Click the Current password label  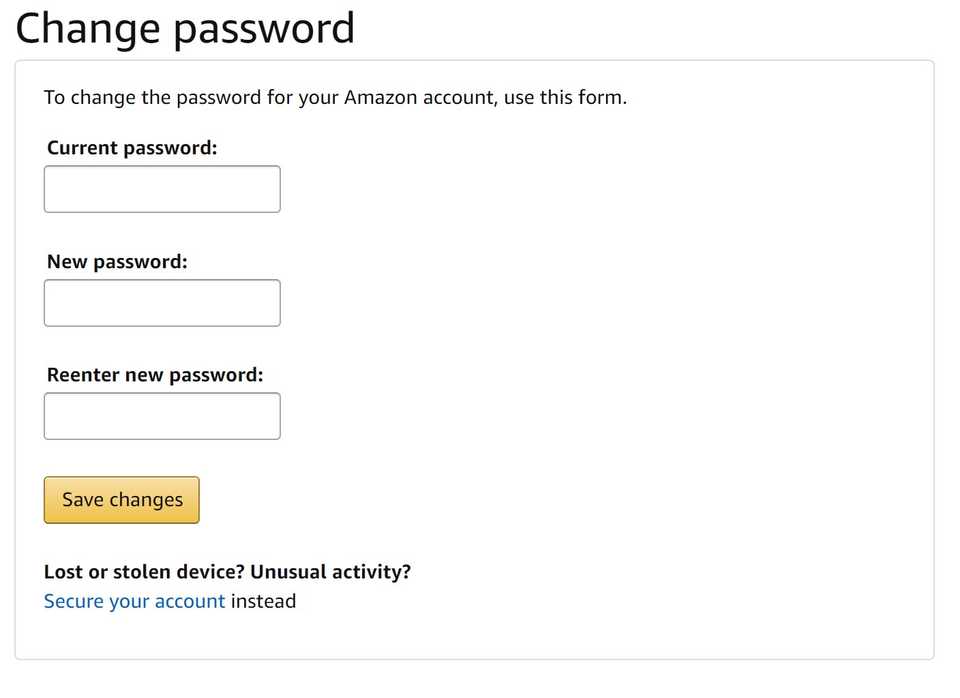pos(131,147)
